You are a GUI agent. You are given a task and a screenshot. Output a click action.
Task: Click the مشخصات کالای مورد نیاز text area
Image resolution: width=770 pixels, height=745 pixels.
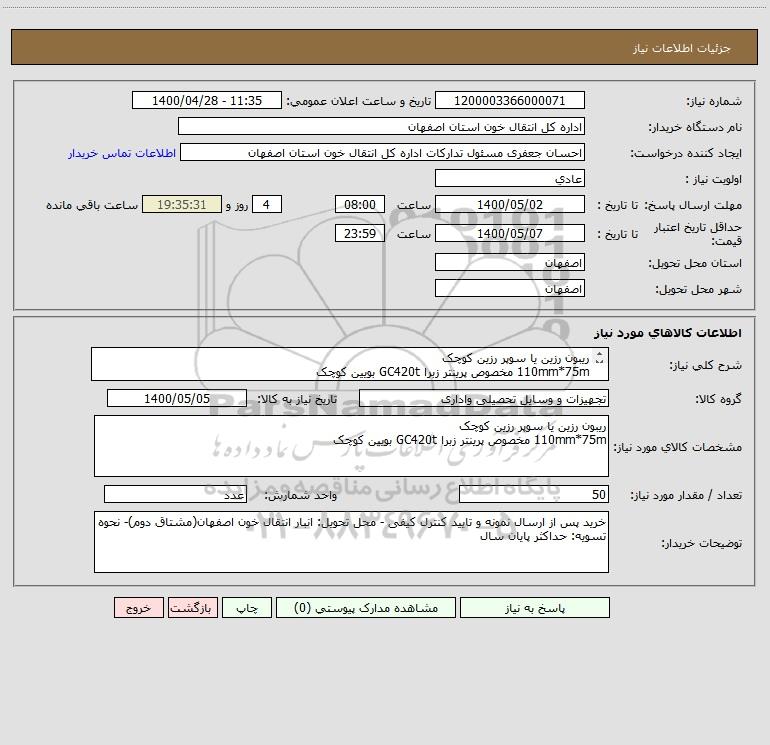351,446
